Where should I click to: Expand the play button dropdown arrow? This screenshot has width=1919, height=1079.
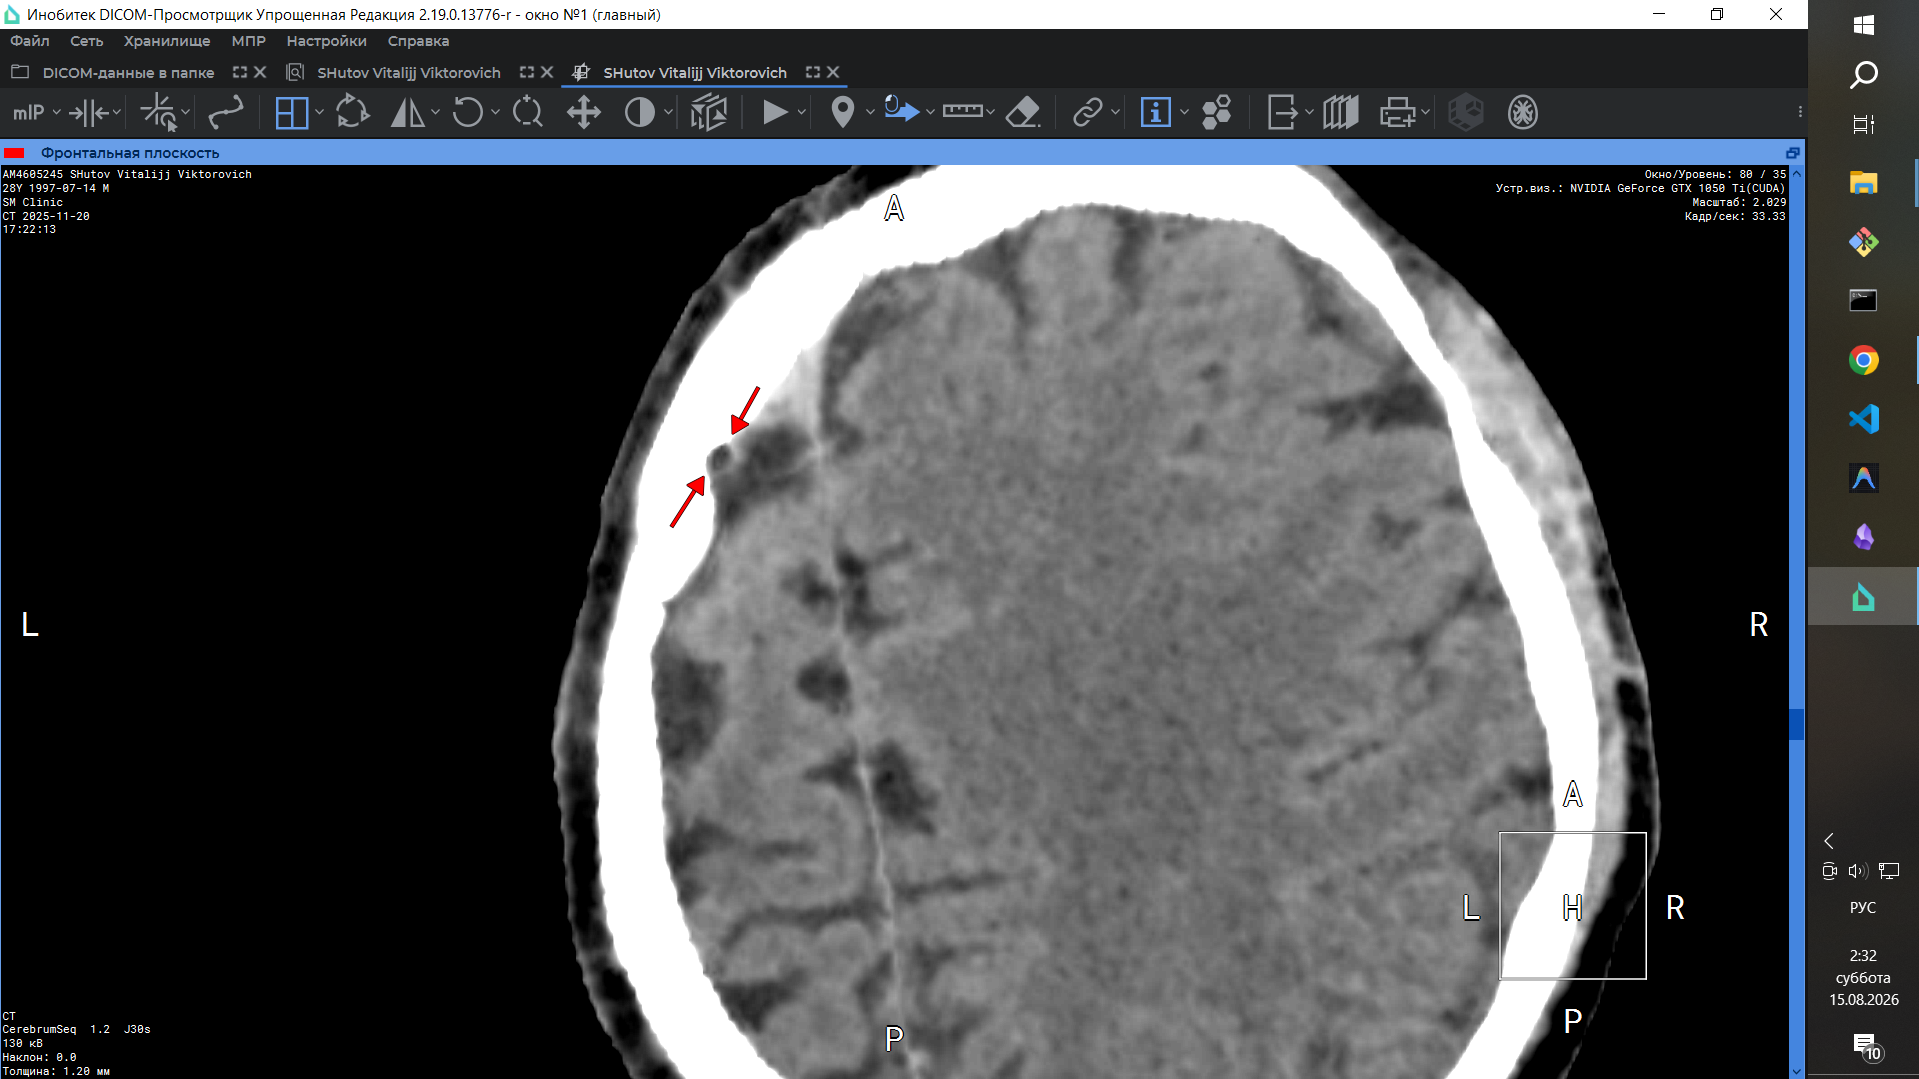[801, 112]
